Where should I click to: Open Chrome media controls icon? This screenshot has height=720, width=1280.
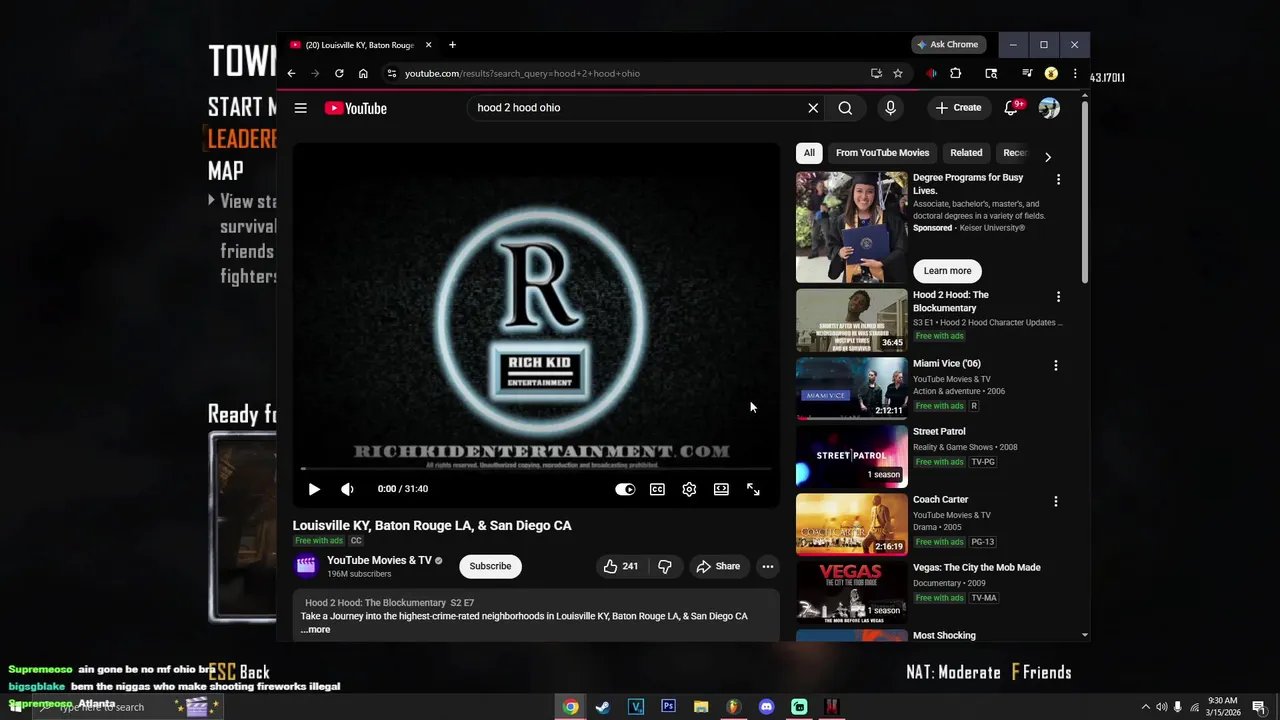coord(1027,73)
